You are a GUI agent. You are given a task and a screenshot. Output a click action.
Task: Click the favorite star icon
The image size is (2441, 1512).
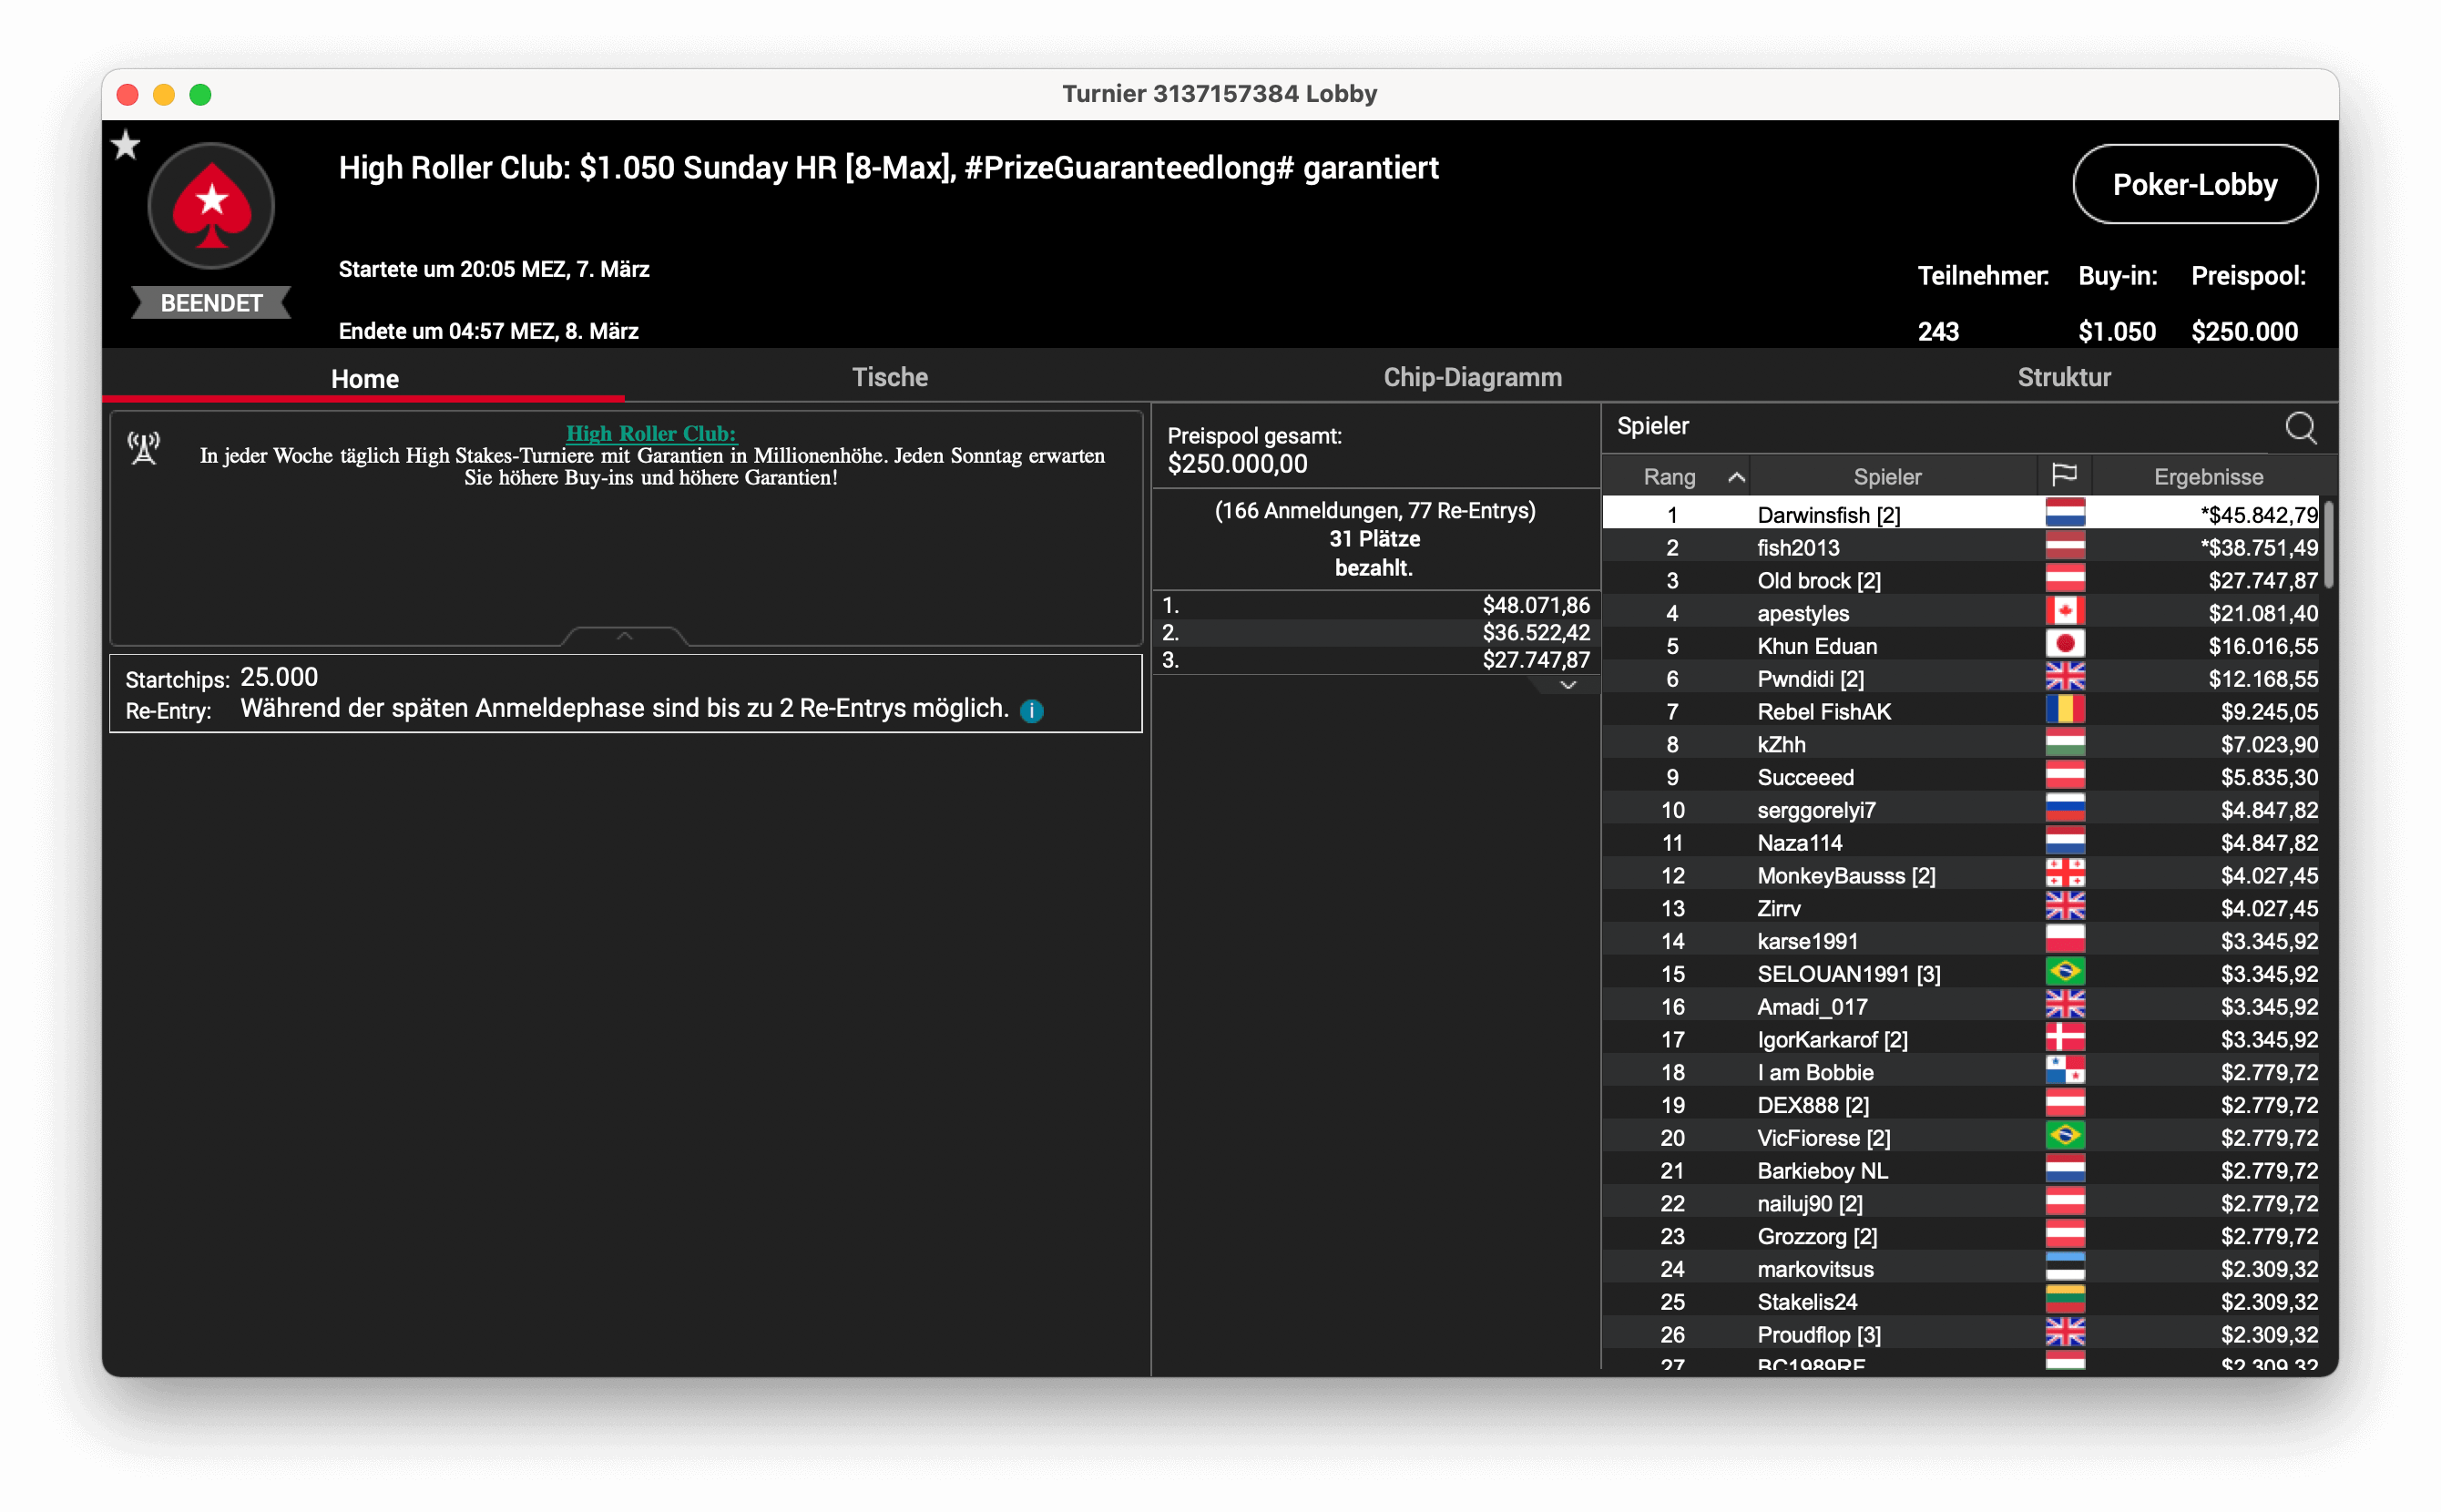point(125,146)
